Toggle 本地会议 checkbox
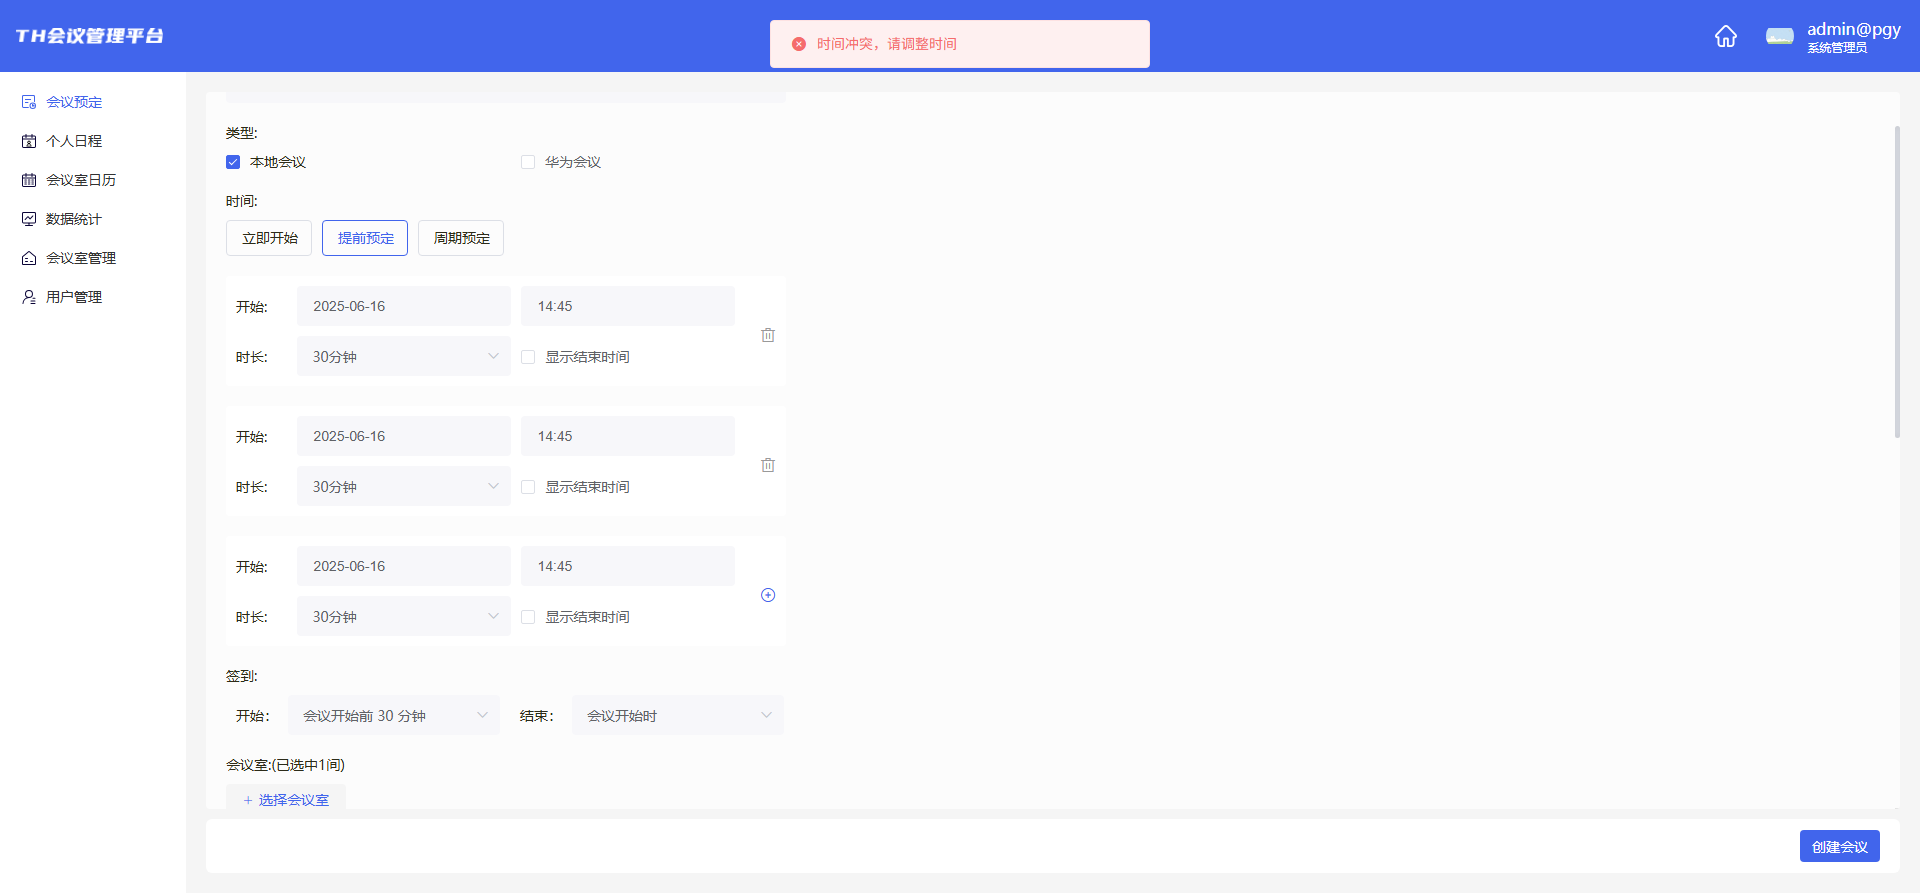This screenshot has height=893, width=1920. pyautogui.click(x=233, y=162)
